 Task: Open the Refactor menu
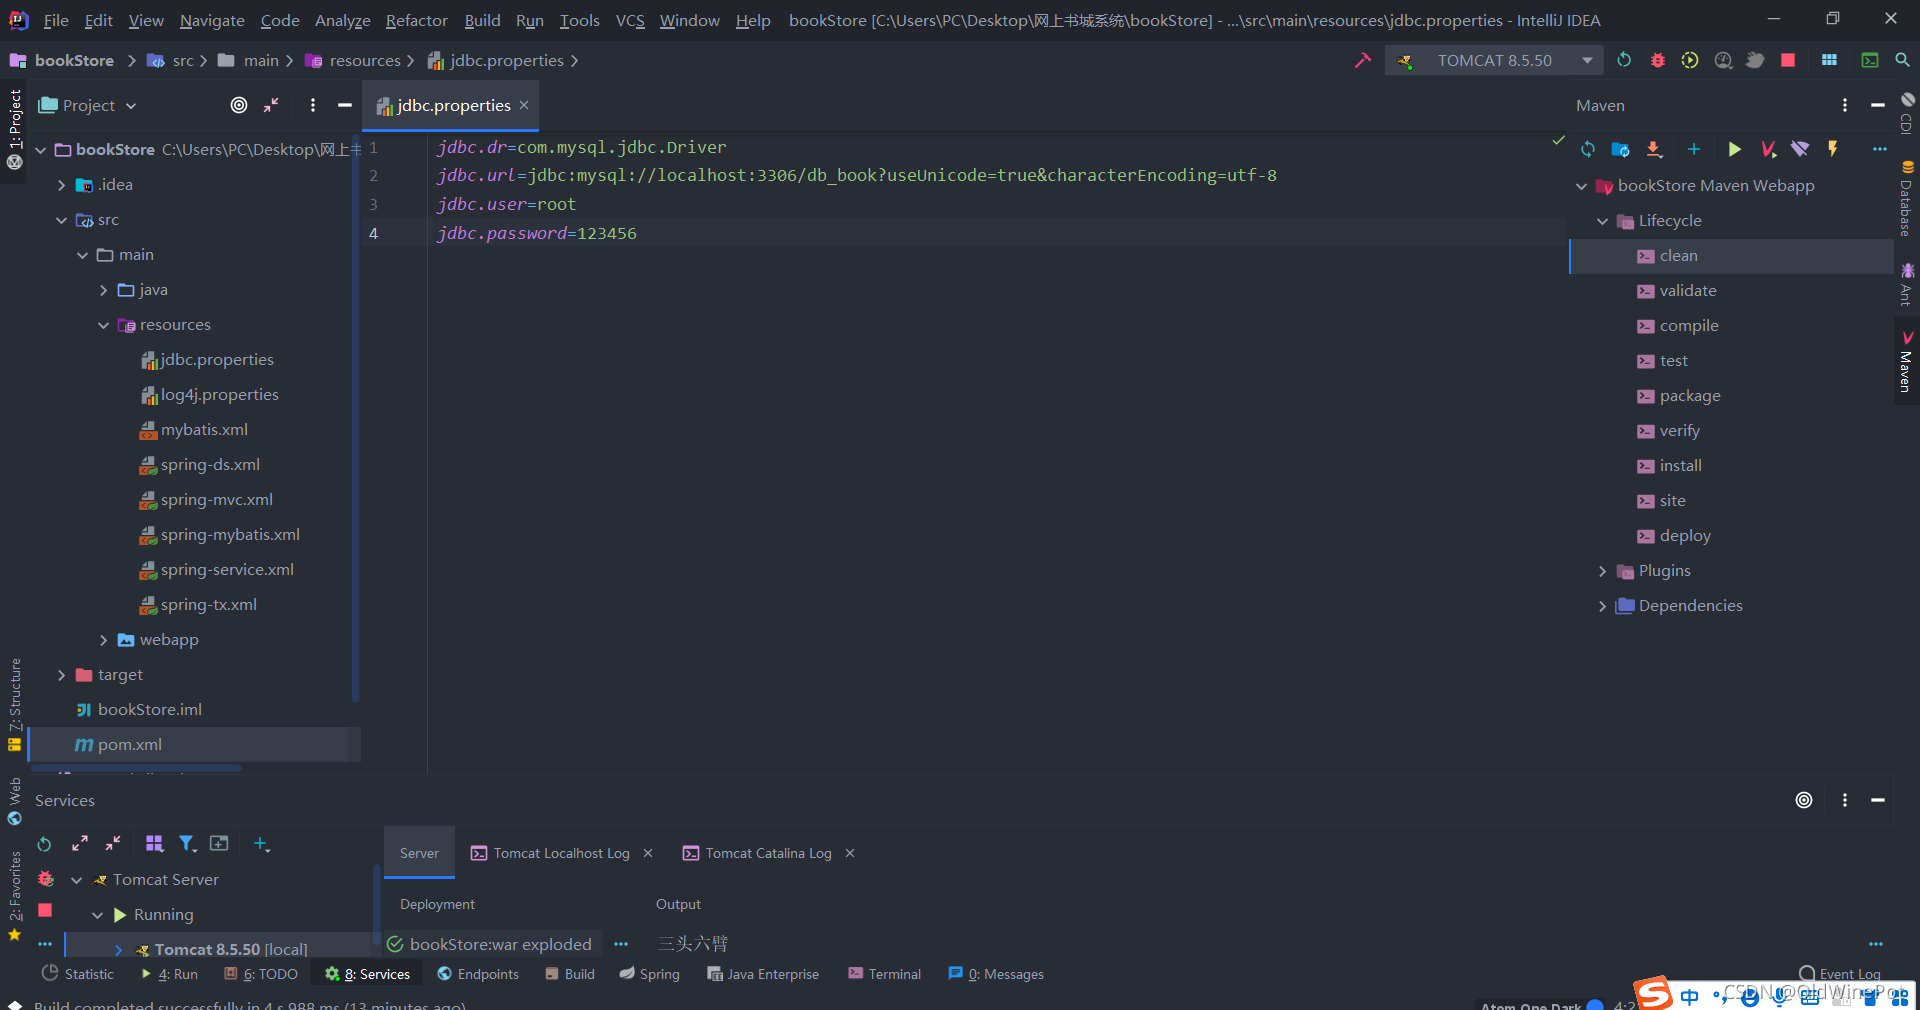click(x=416, y=20)
